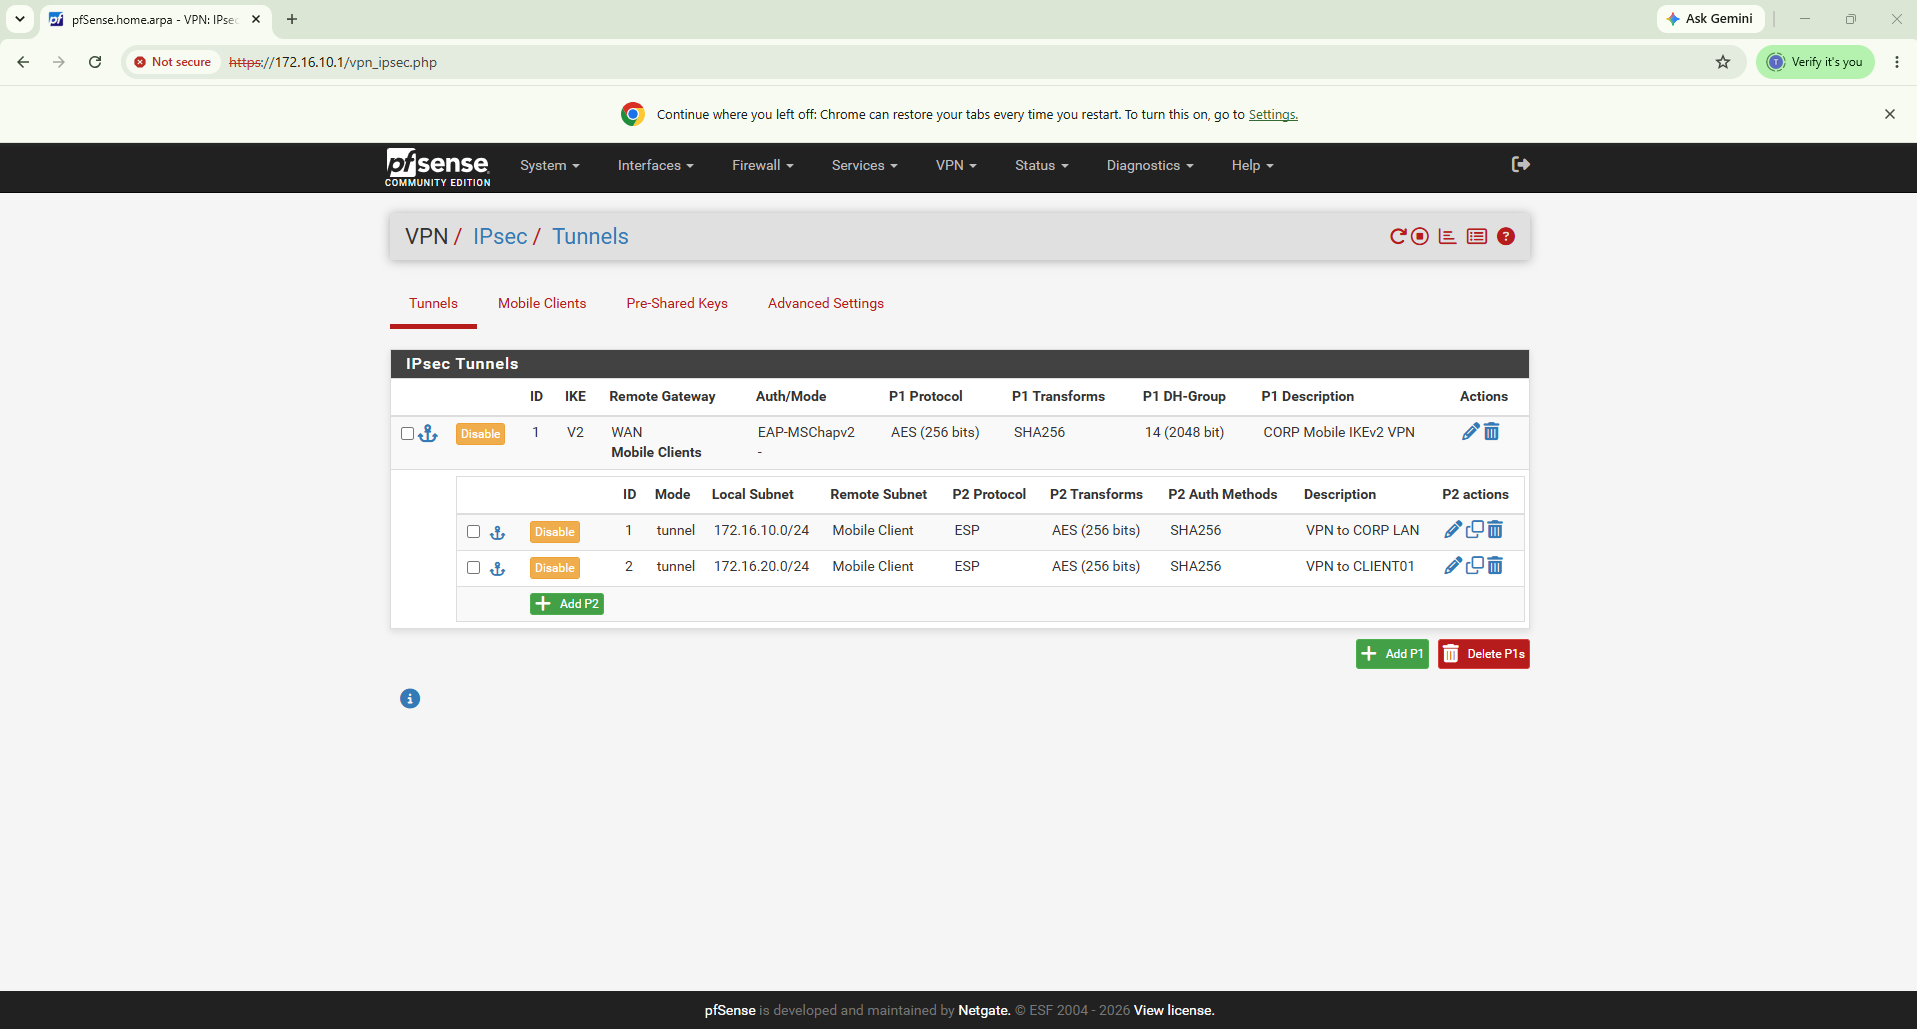1917x1029 pixels.
Task: Edit the VPN to CORP LAN phase 2
Action: pos(1453,530)
